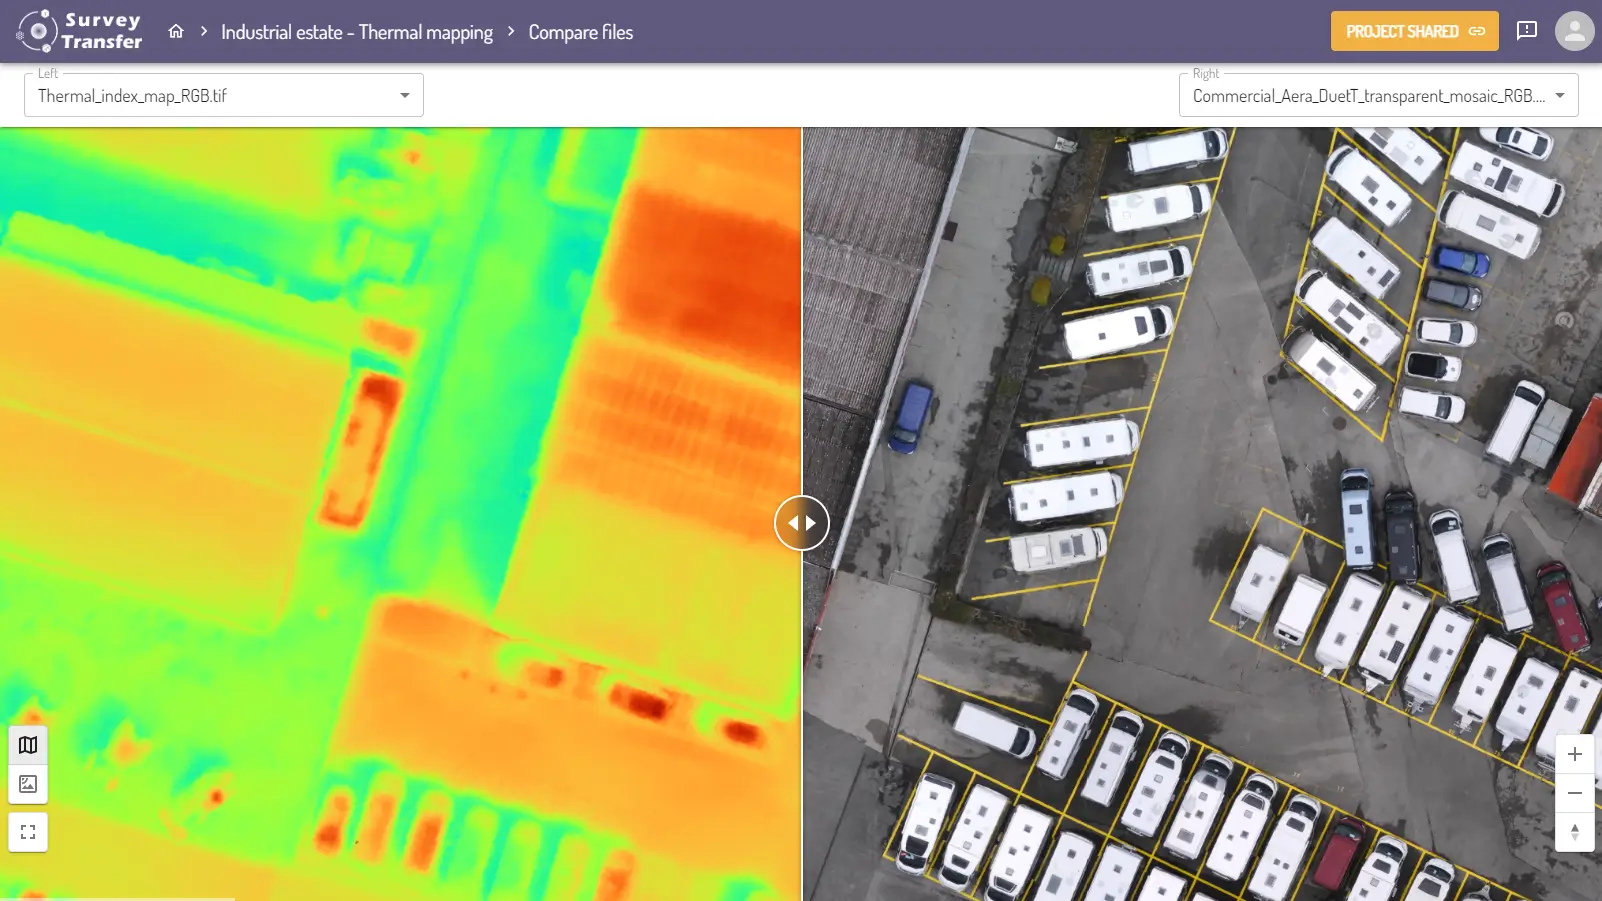Click the Survey Transfer logo
1602x901 pixels.
tap(78, 29)
